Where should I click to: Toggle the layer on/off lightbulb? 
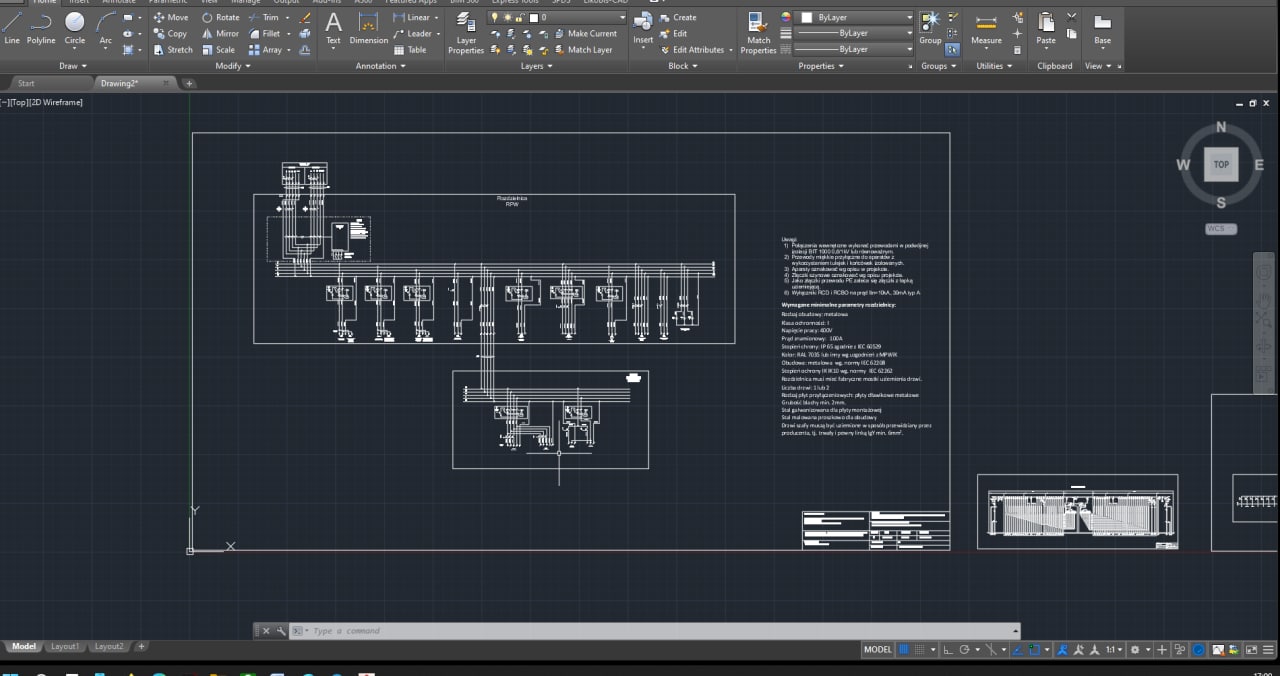coord(495,17)
